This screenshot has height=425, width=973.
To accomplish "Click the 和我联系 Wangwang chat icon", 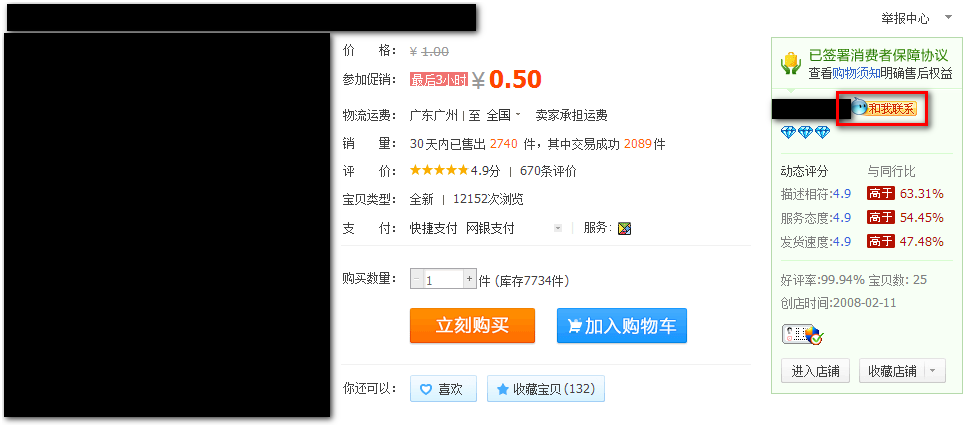I will tap(884, 109).
